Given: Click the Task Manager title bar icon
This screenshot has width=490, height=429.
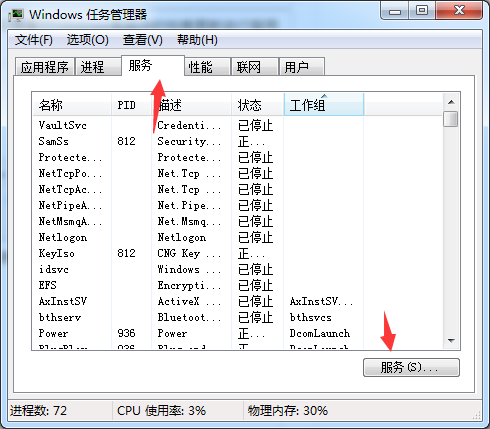Looking at the screenshot, I should coord(17,15).
